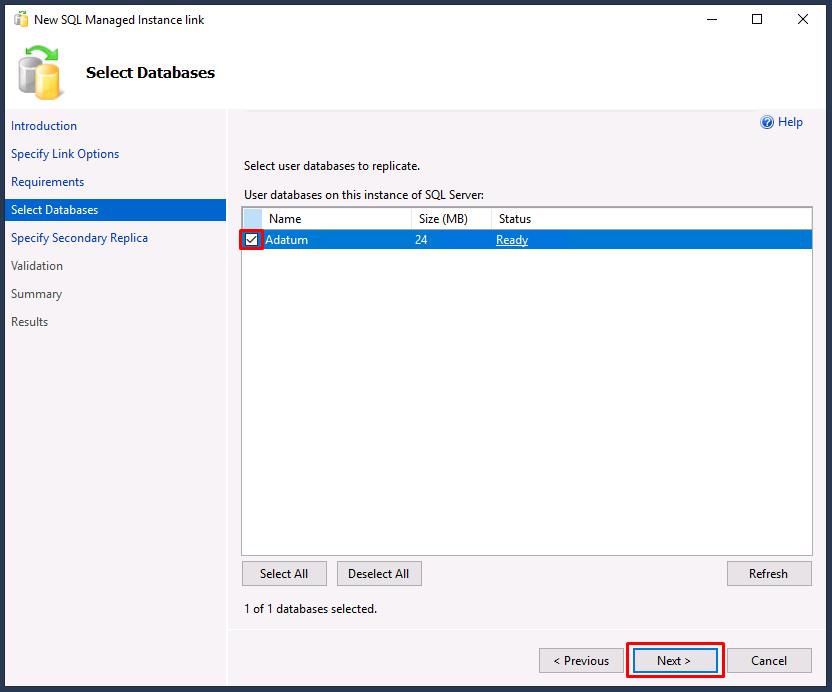
Task: Click Deselect All button
Action: pyautogui.click(x=379, y=574)
